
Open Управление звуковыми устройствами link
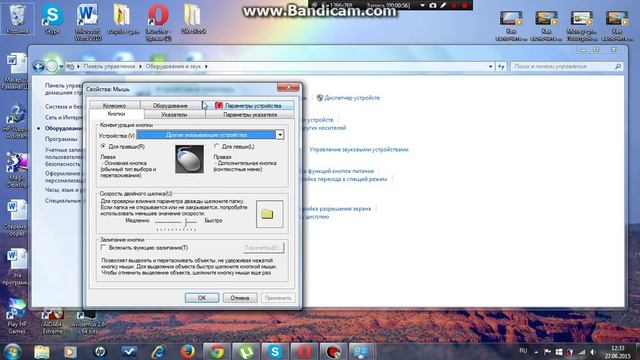pos(359,149)
